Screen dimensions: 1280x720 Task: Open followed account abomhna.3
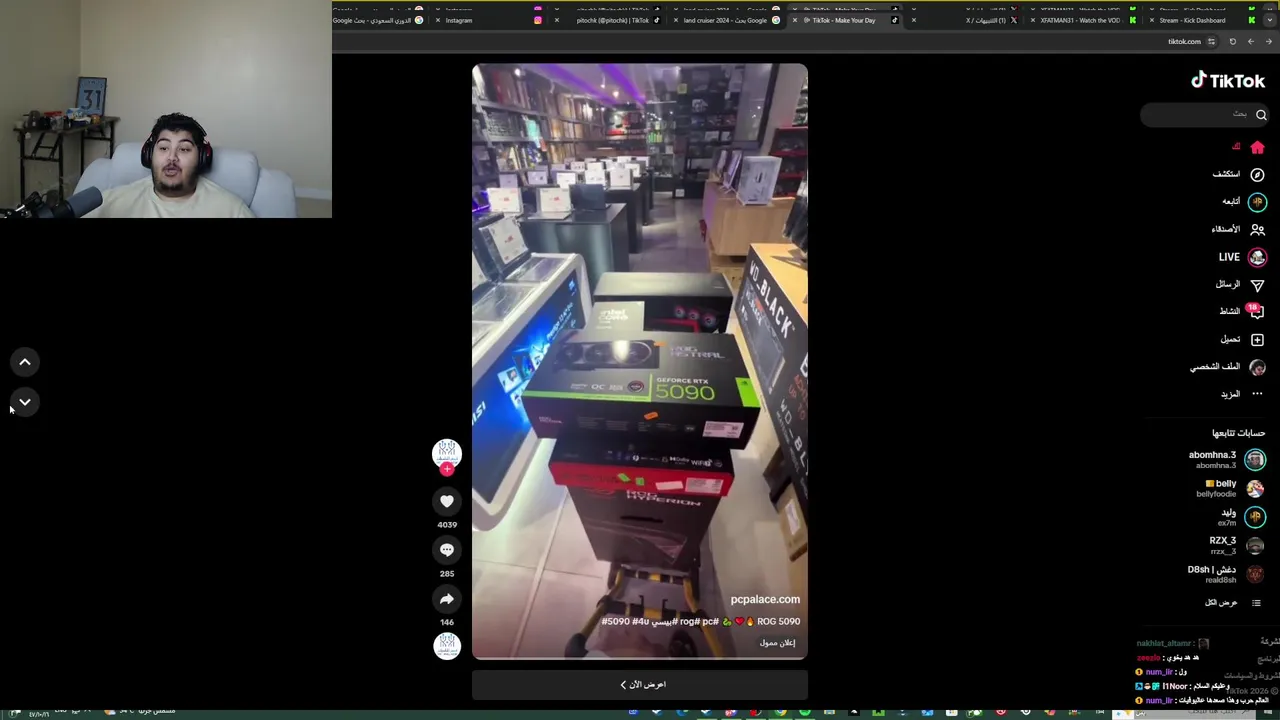point(1226,460)
